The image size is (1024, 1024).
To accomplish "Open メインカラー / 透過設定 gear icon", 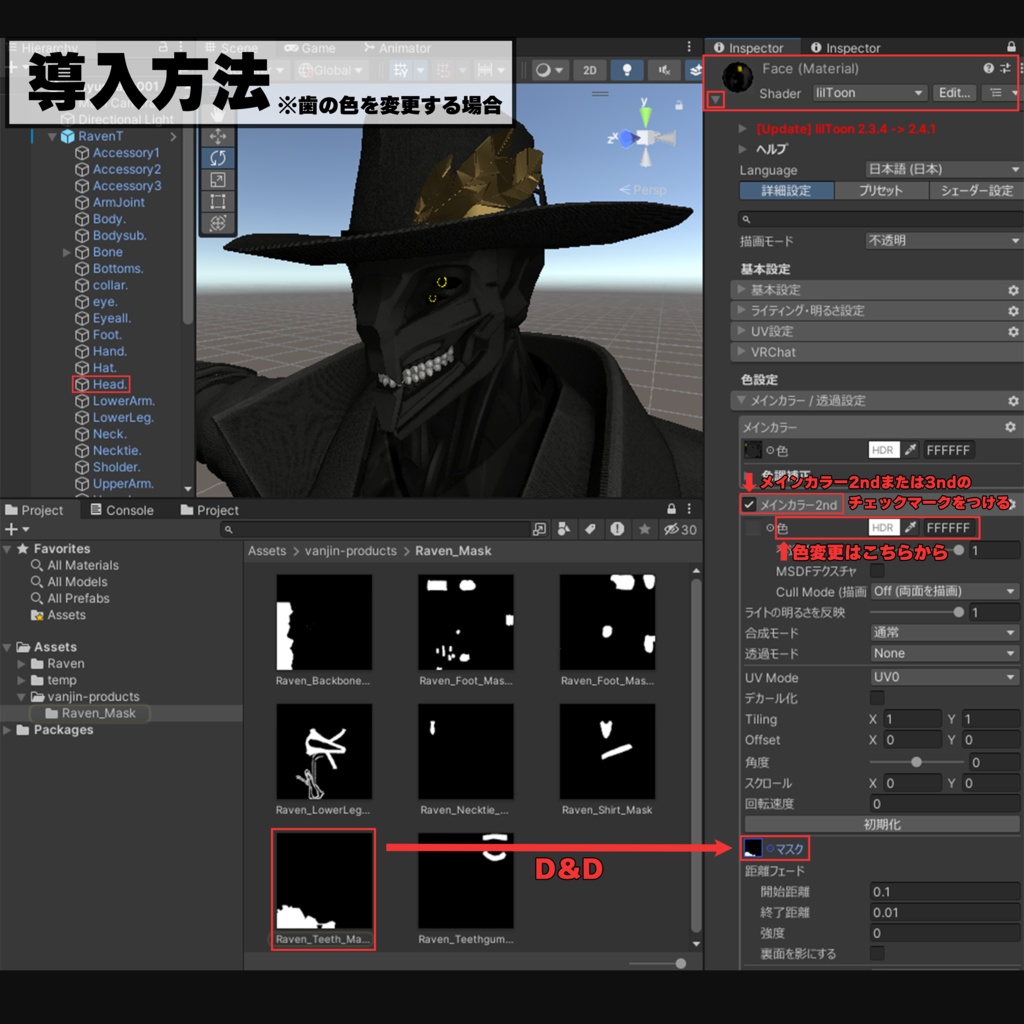I will pos(1013,401).
